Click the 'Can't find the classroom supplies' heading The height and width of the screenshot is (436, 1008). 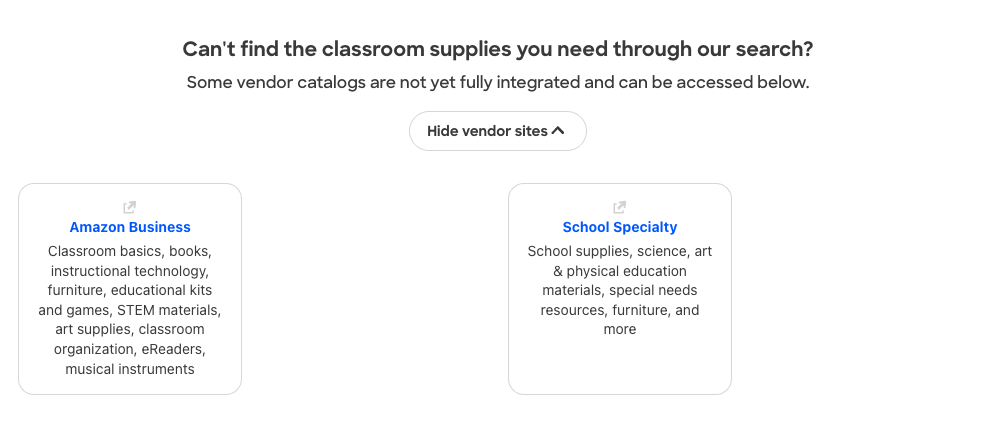point(498,49)
